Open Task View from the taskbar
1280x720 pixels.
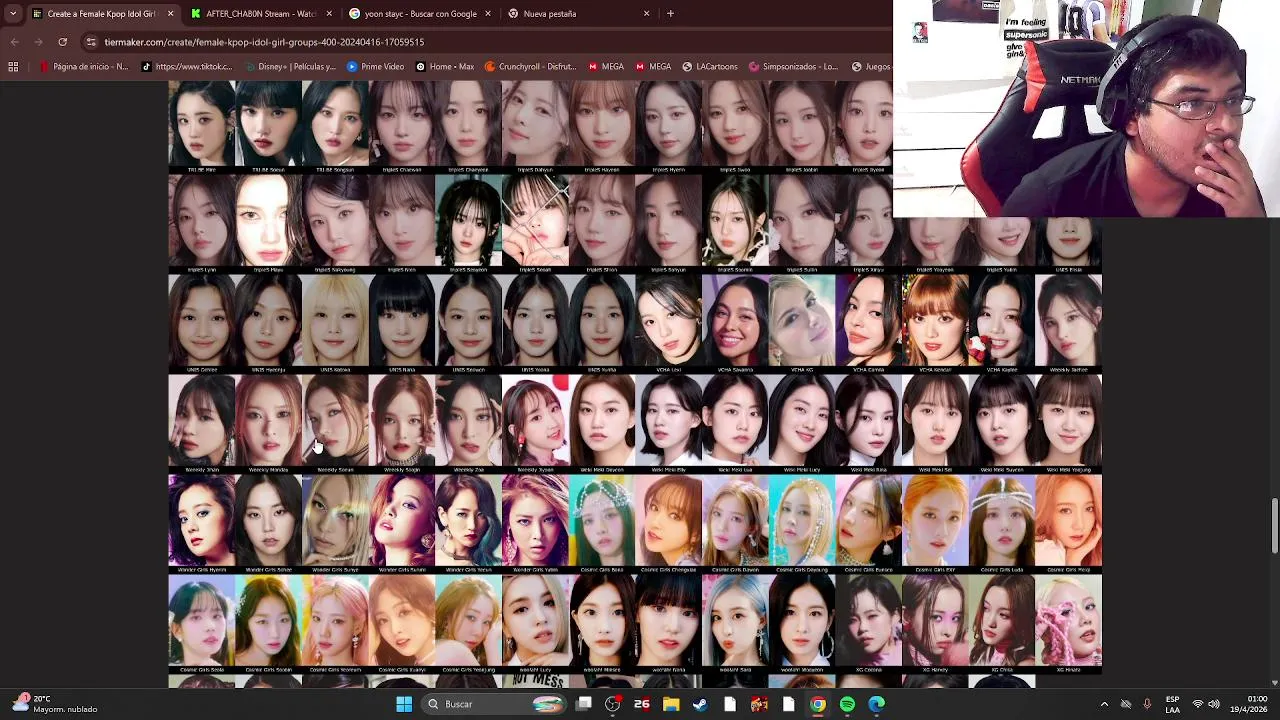[584, 704]
